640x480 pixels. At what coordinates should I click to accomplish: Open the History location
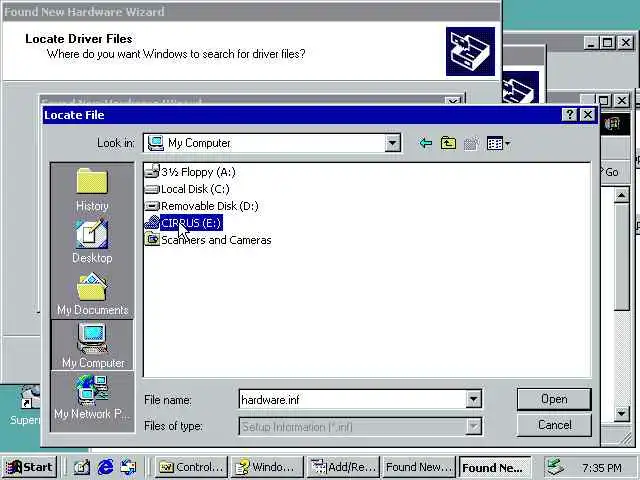point(92,190)
